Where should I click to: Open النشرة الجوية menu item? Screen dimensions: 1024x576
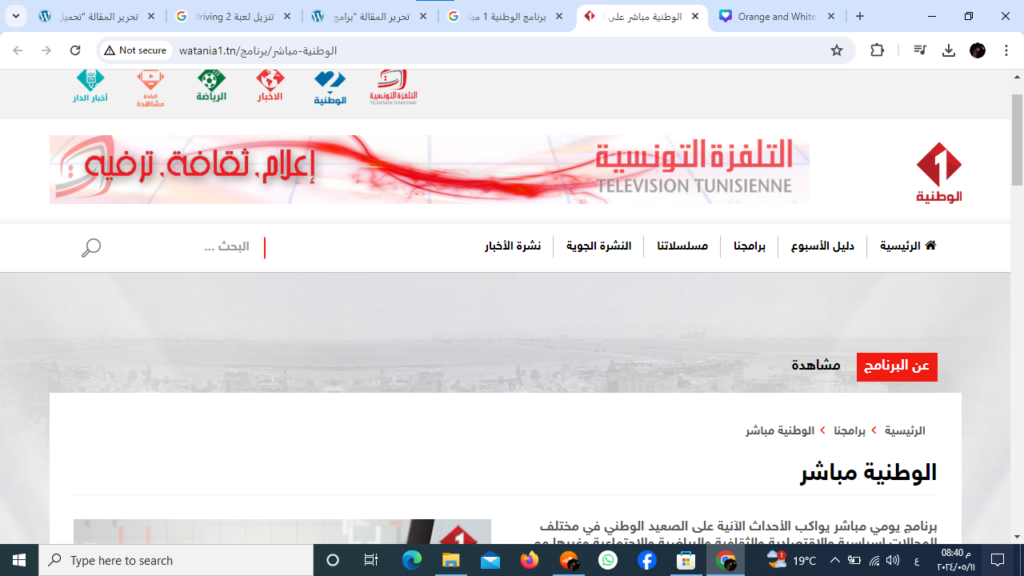(599, 246)
